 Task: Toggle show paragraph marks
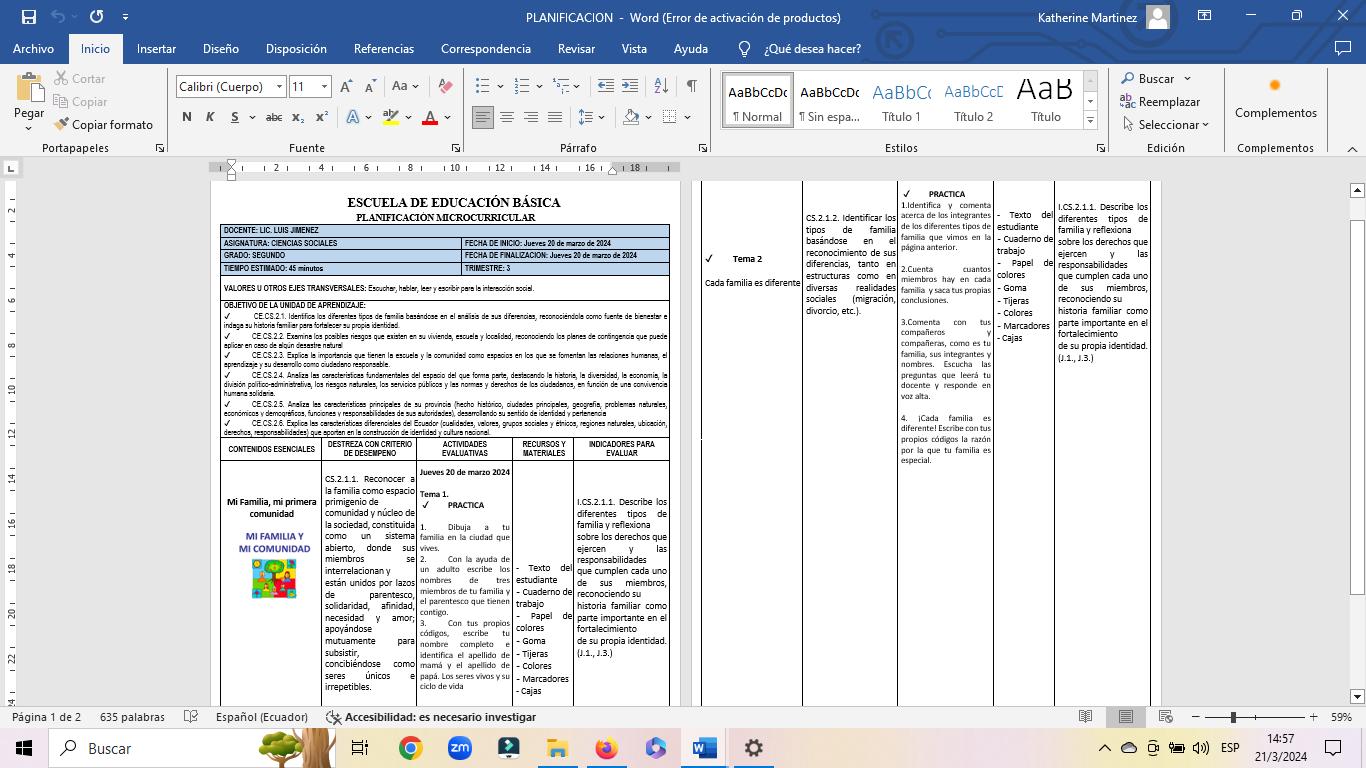[691, 86]
